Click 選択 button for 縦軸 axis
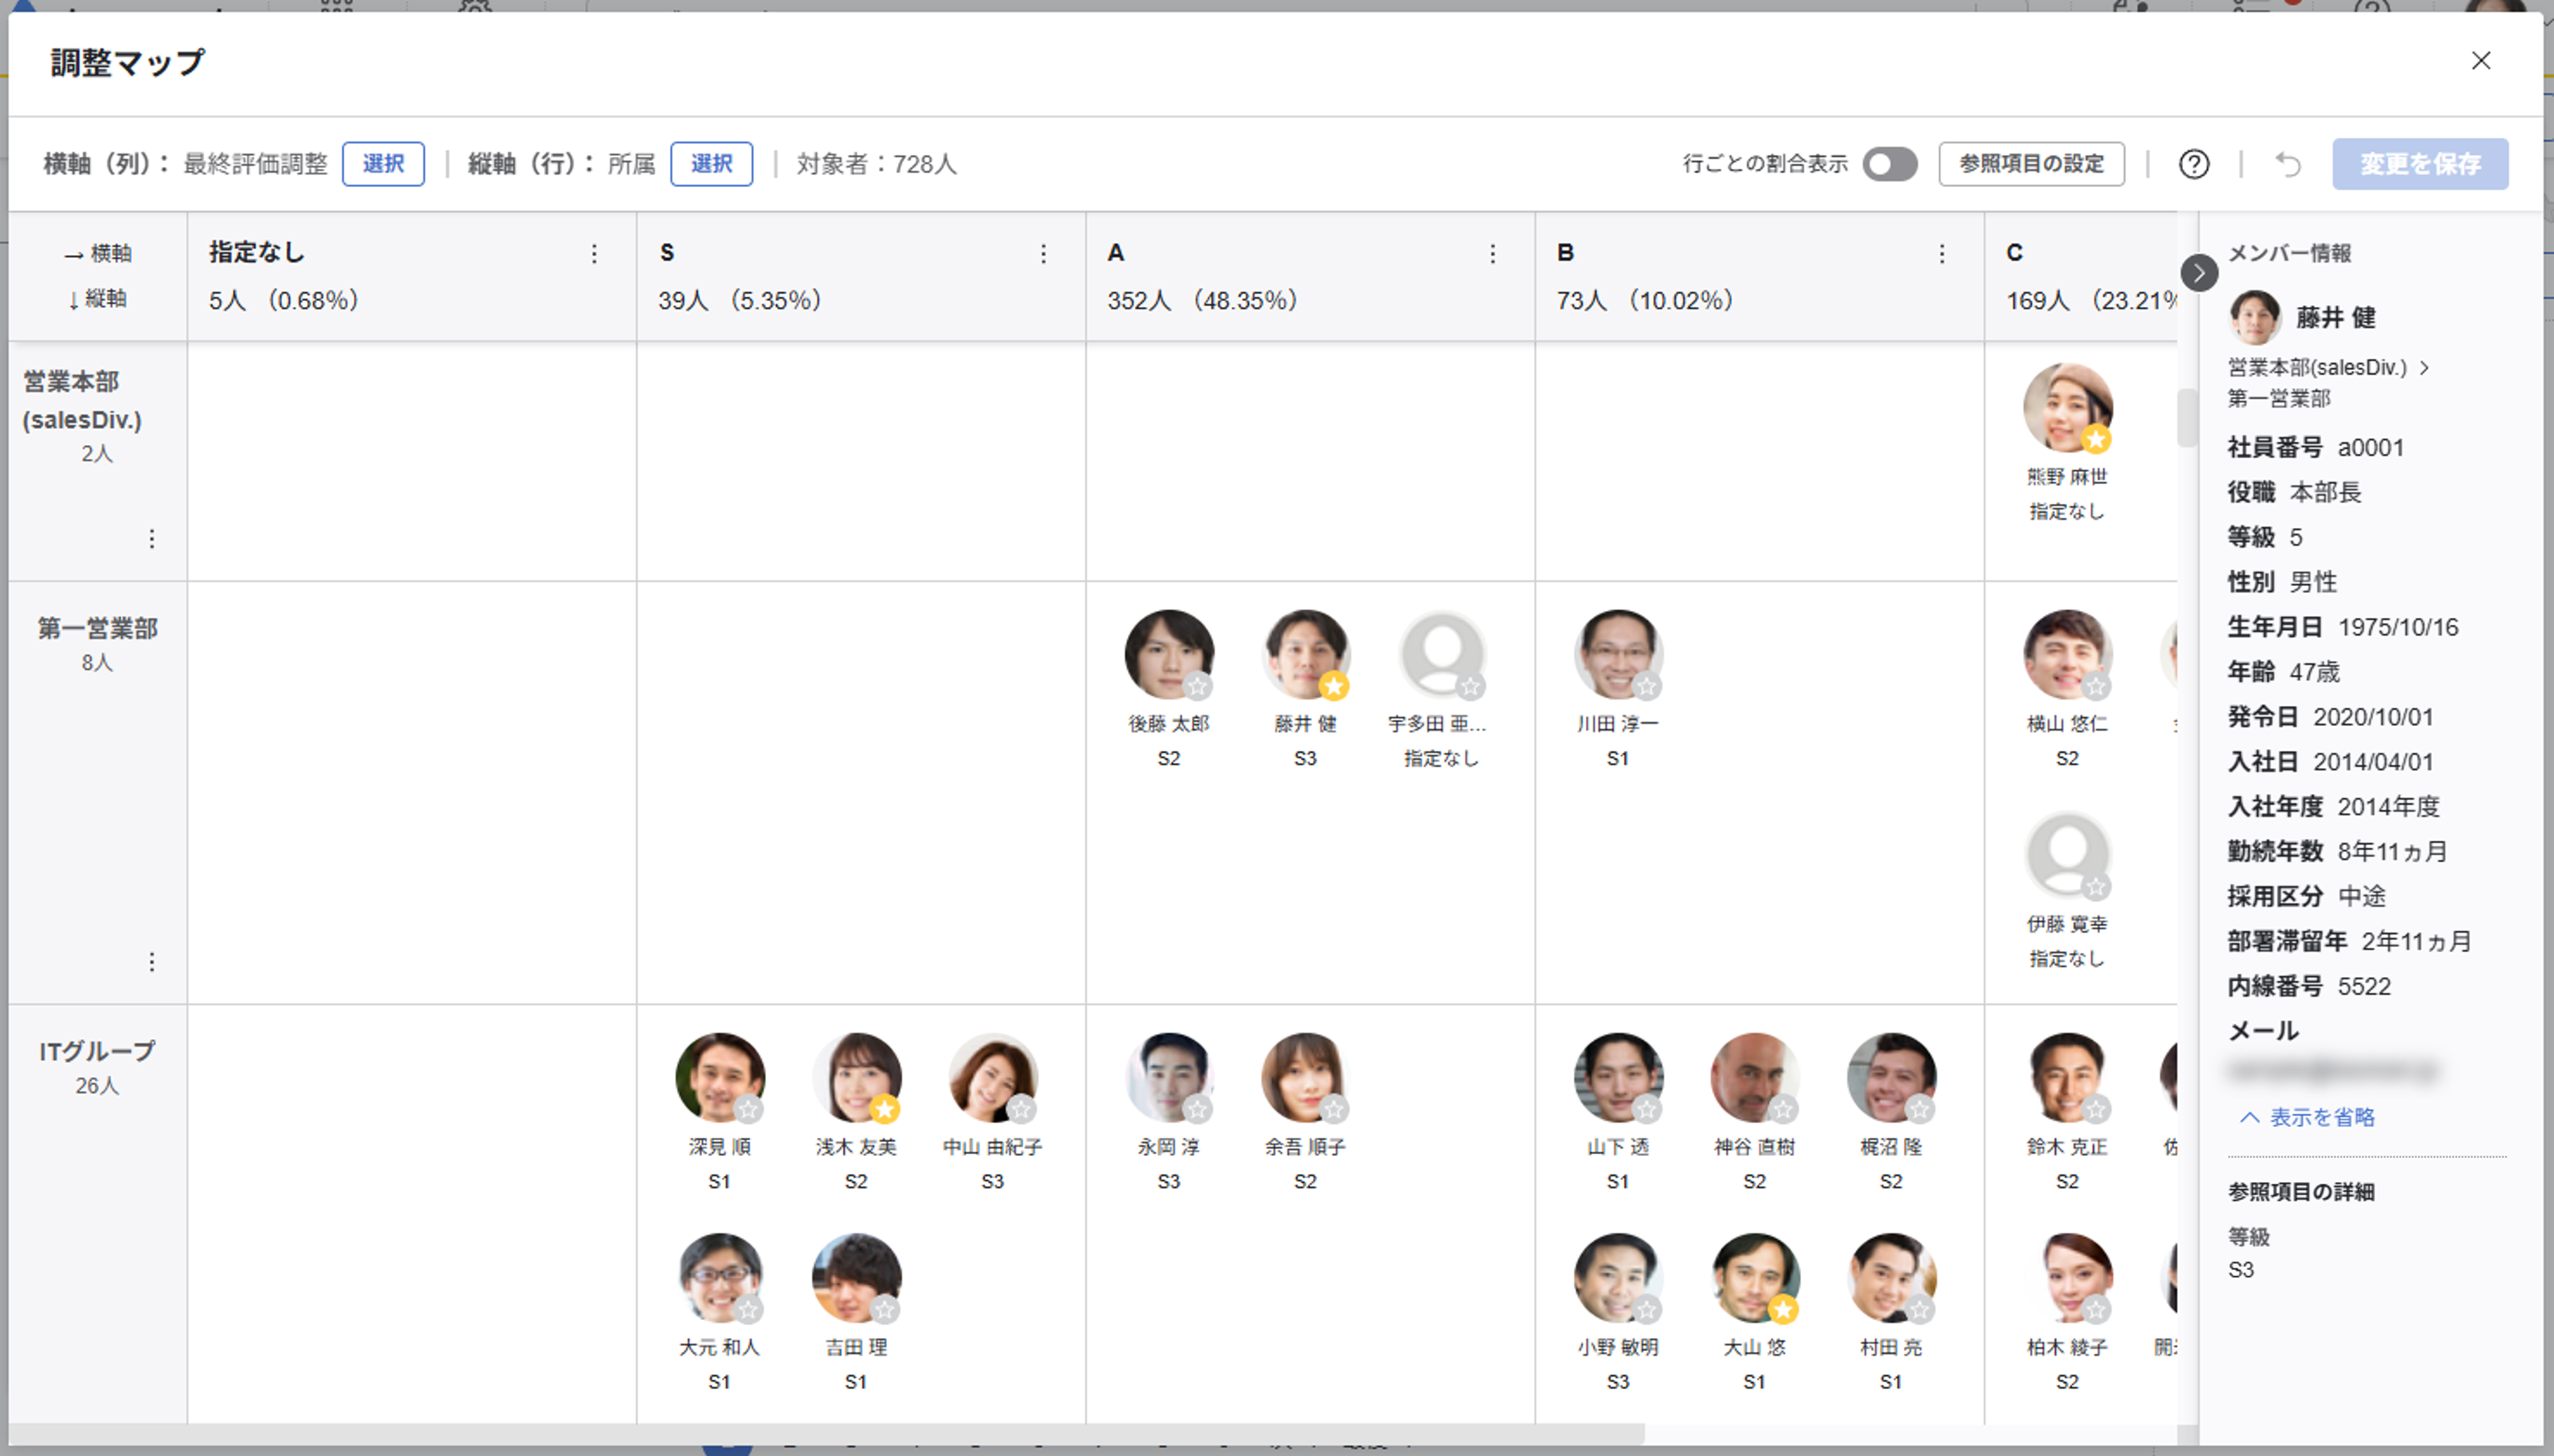This screenshot has height=1456, width=2554. (711, 164)
